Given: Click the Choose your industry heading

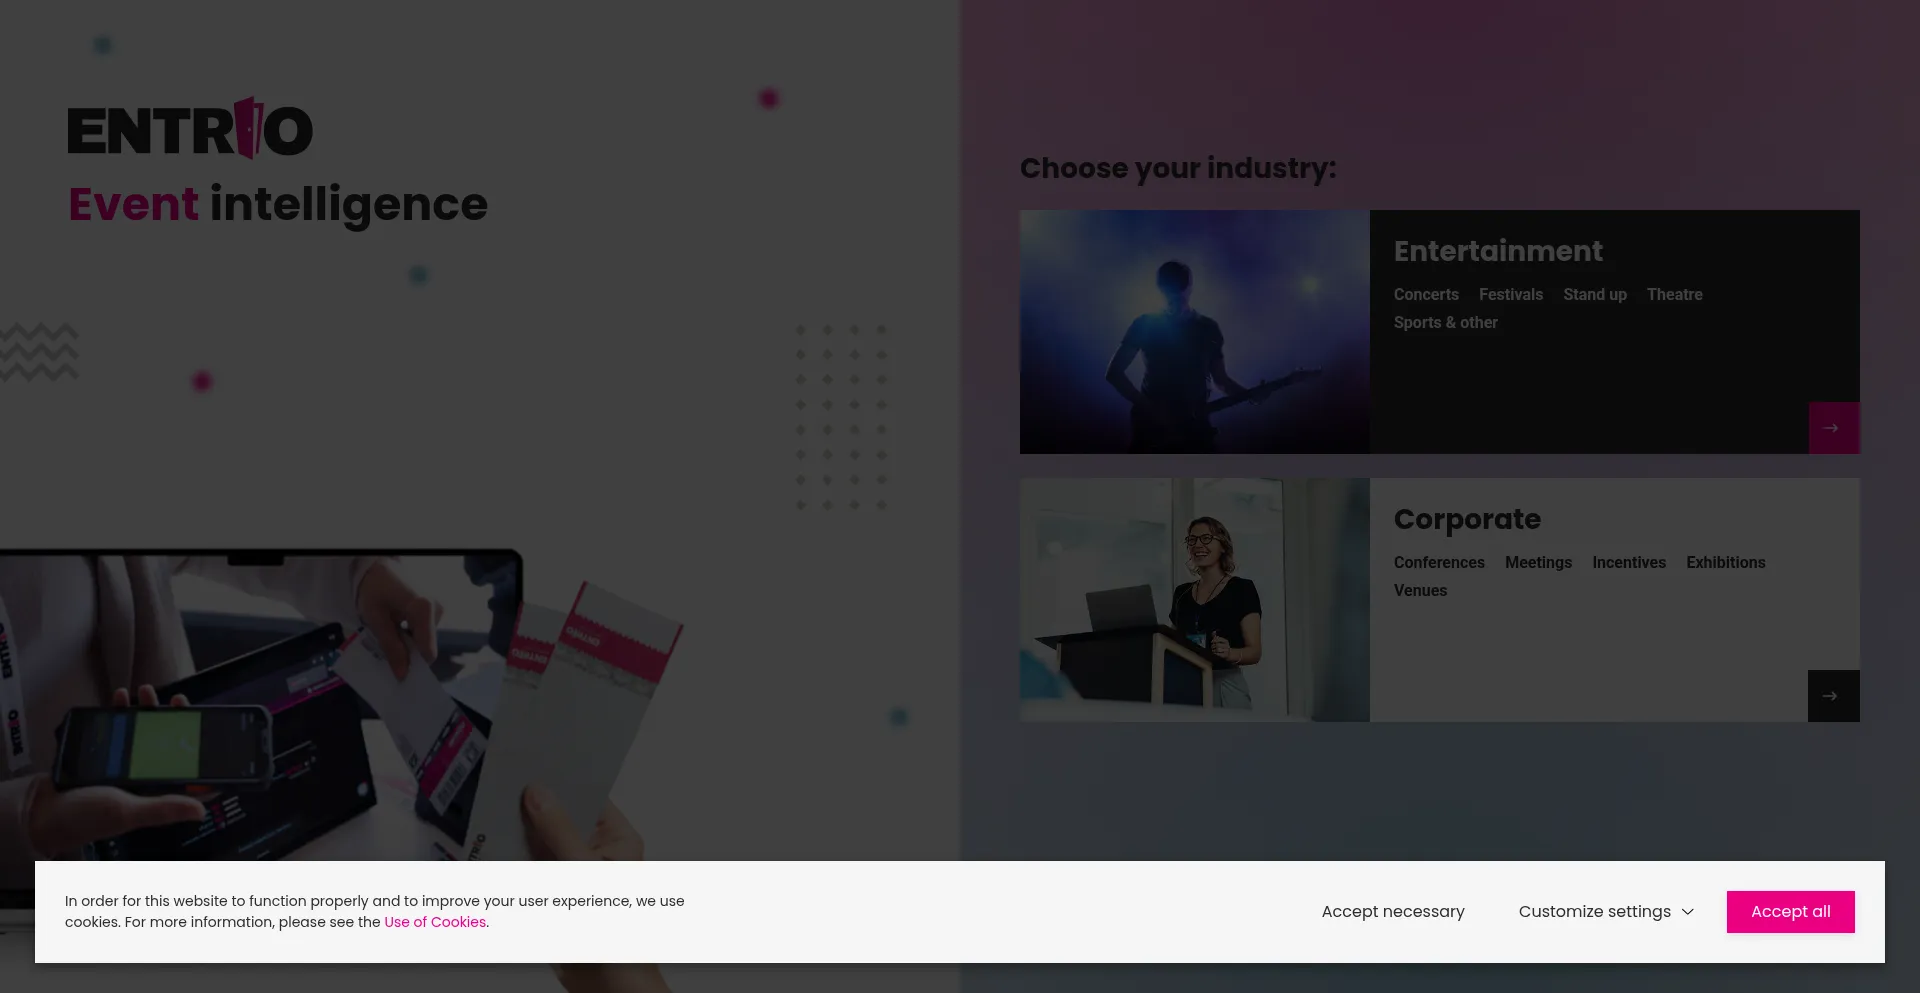Looking at the screenshot, I should pos(1178,168).
